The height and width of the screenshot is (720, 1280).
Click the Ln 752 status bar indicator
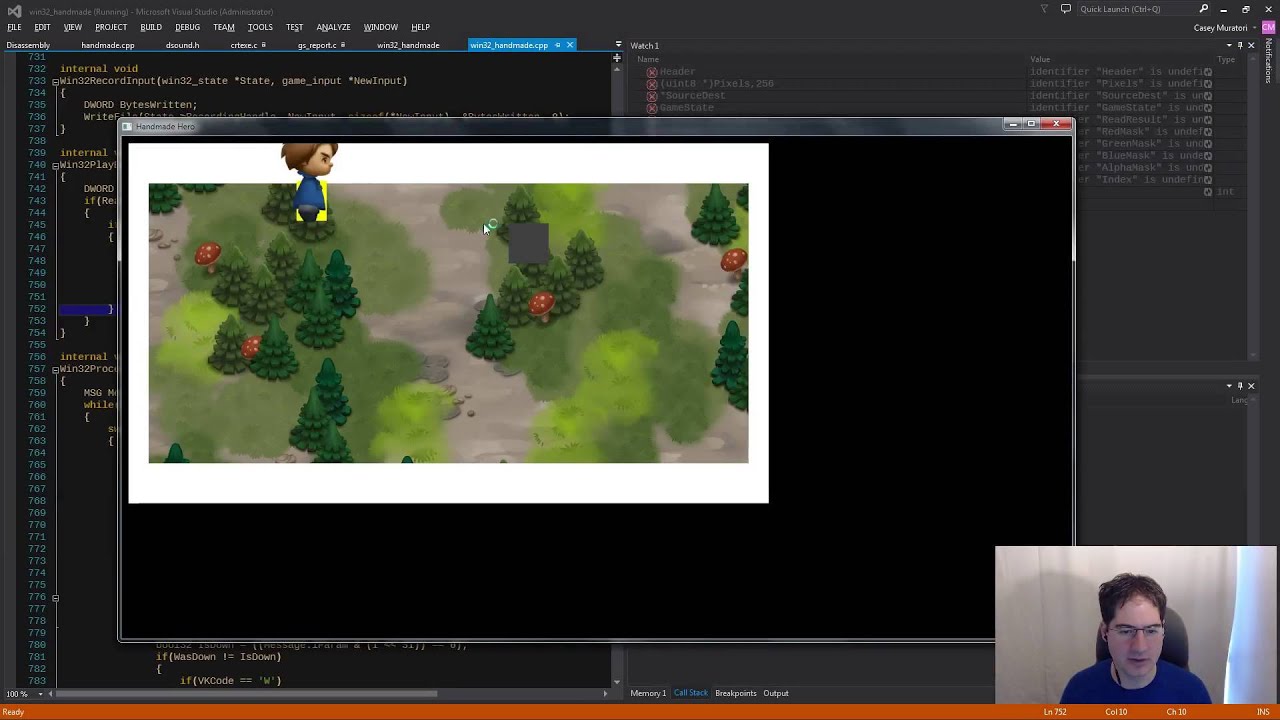tap(1055, 712)
